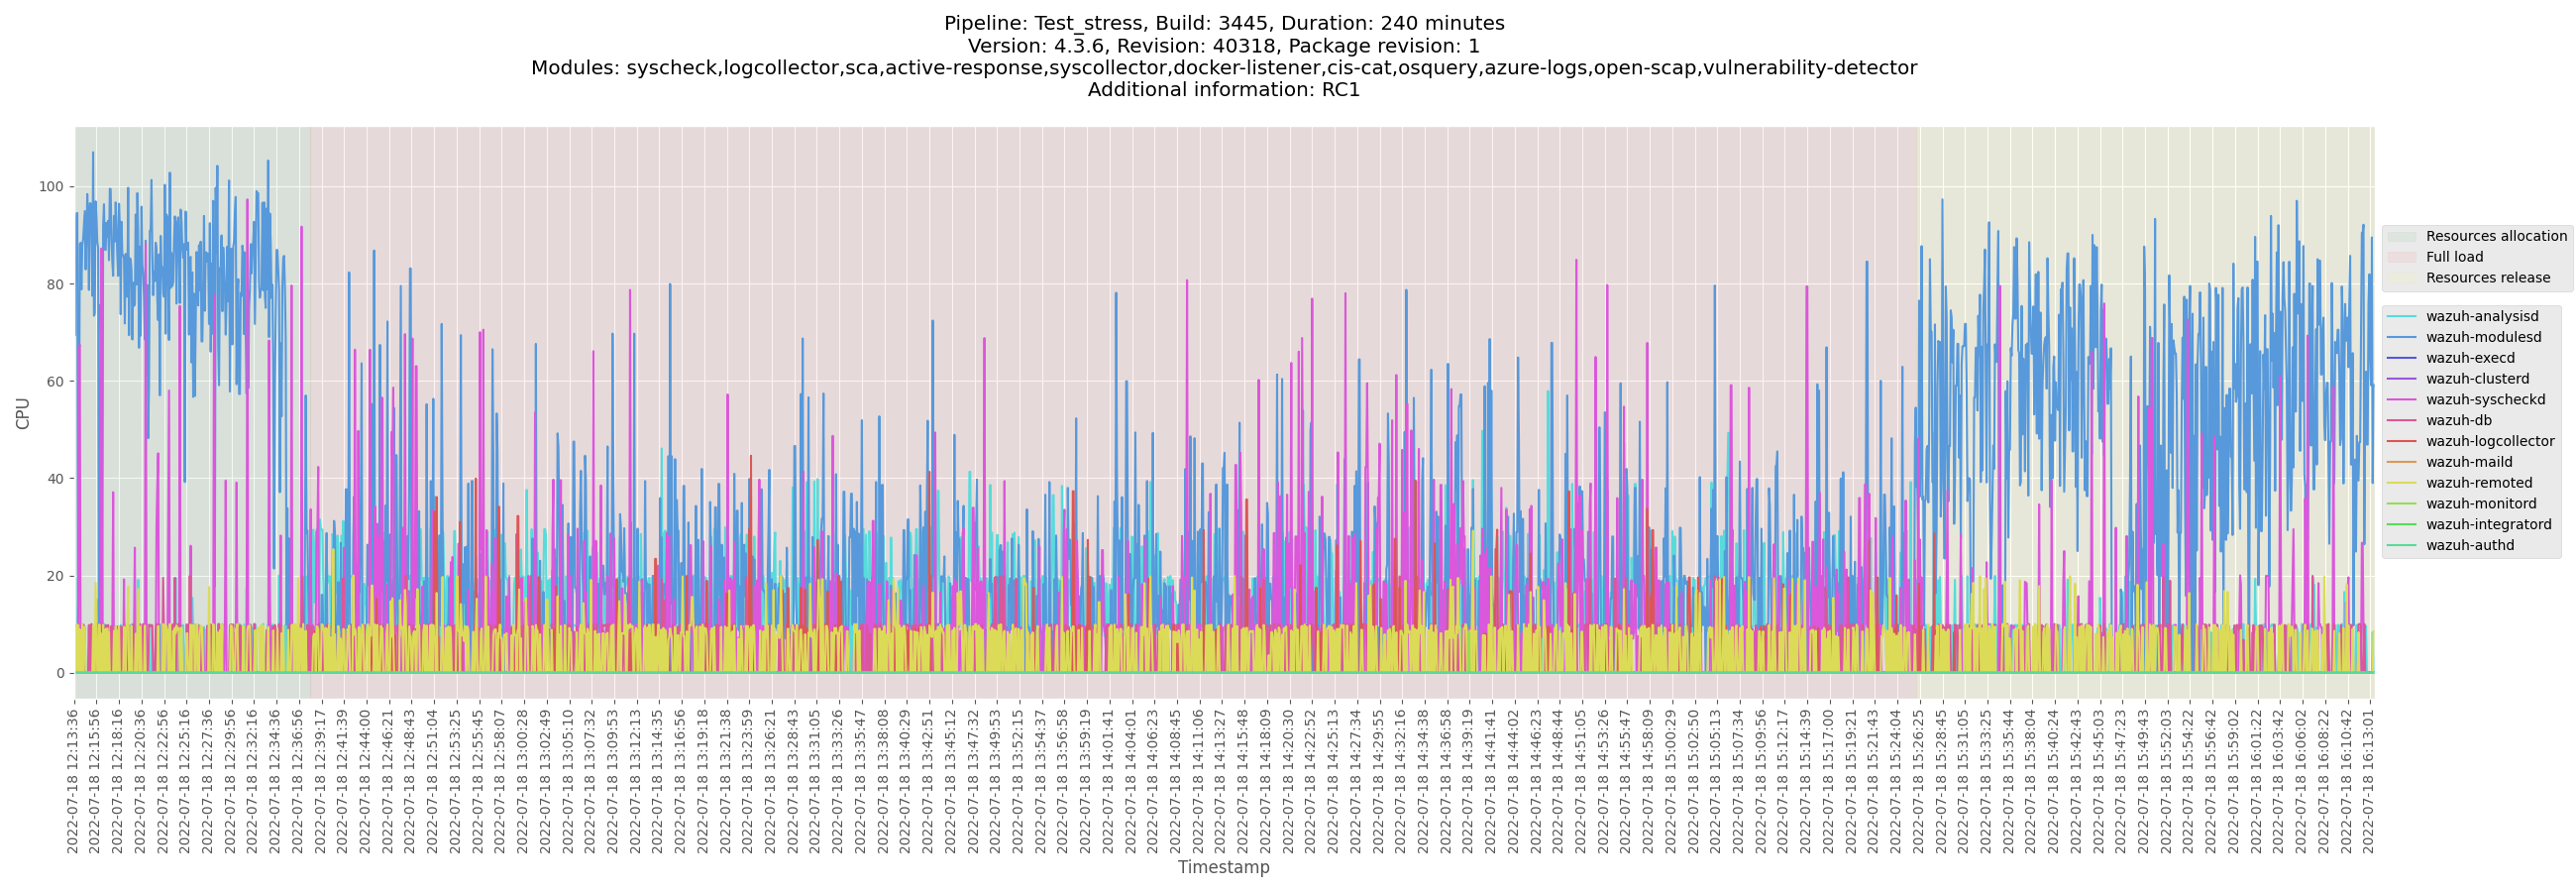Click the Full load legend swatch

2401,258
